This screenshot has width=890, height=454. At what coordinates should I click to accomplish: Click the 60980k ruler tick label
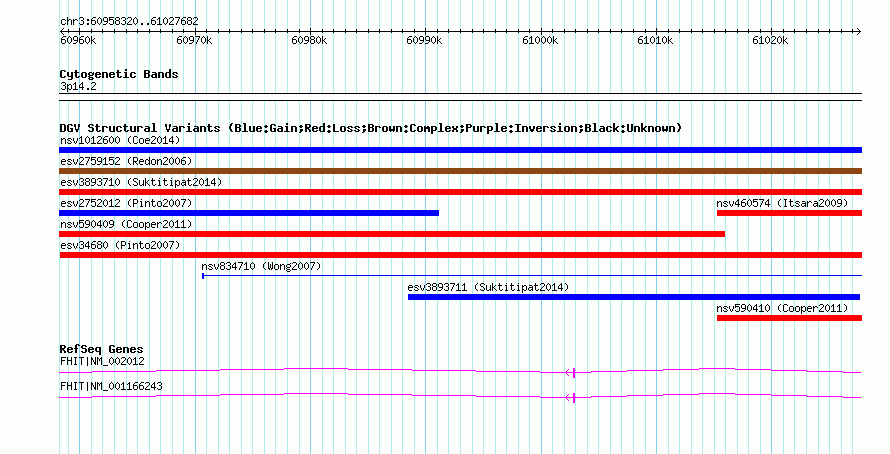(x=309, y=40)
